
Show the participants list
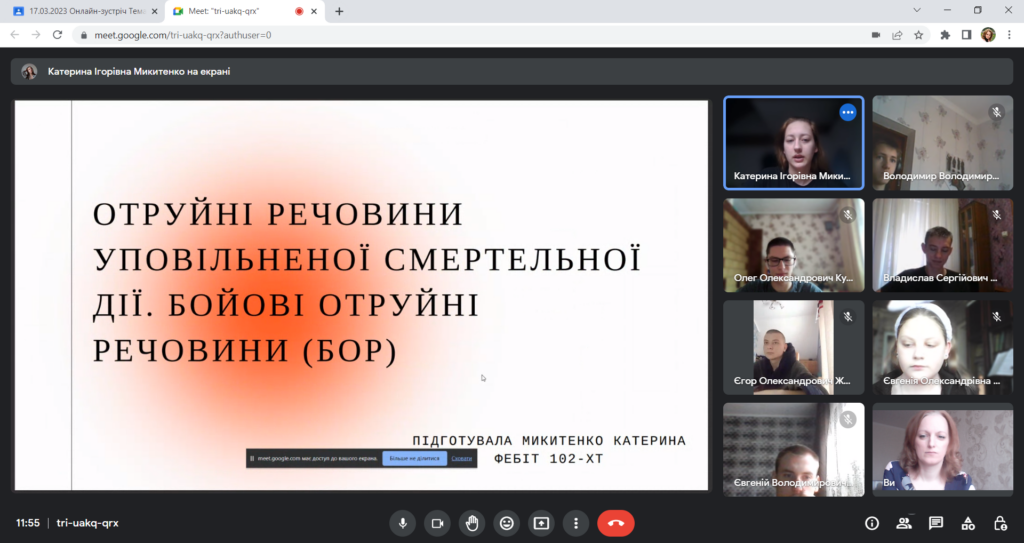click(904, 523)
